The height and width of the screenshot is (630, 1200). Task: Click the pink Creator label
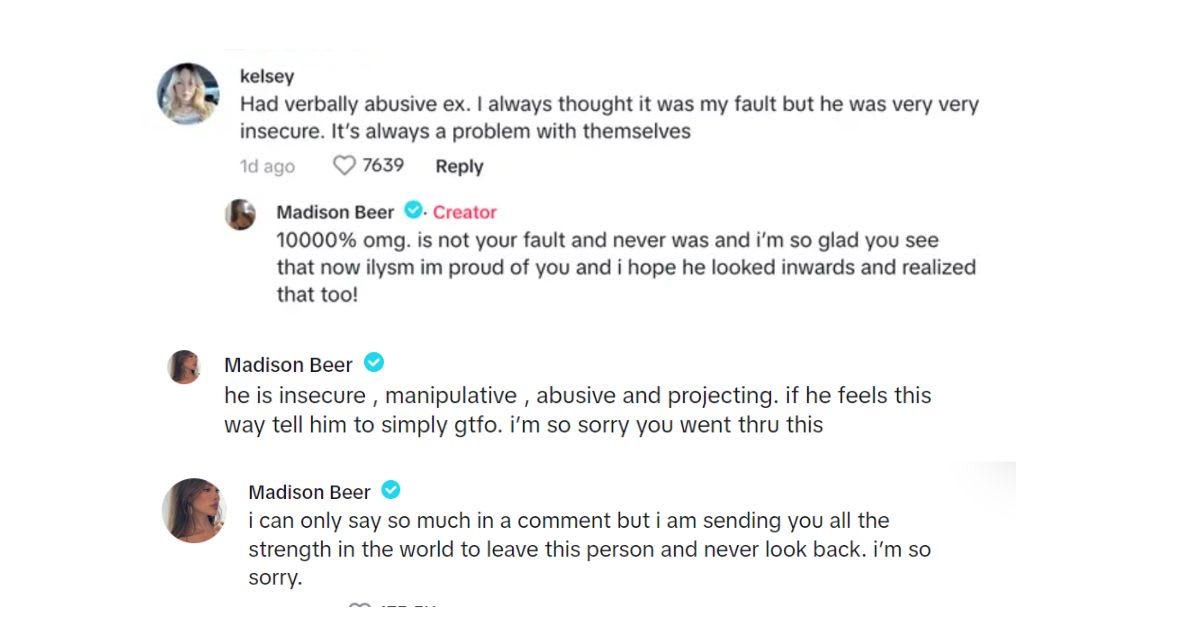click(x=464, y=212)
